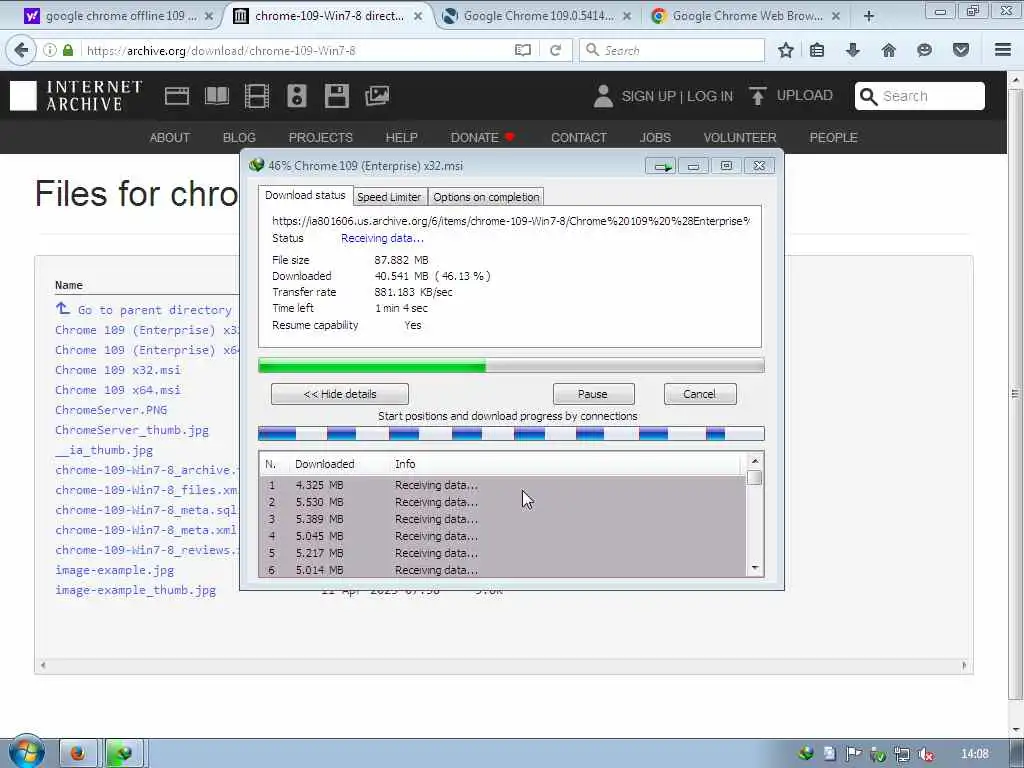
Task: Click the secure padlock icon in address bar
Action: pyautogui.click(x=68, y=50)
